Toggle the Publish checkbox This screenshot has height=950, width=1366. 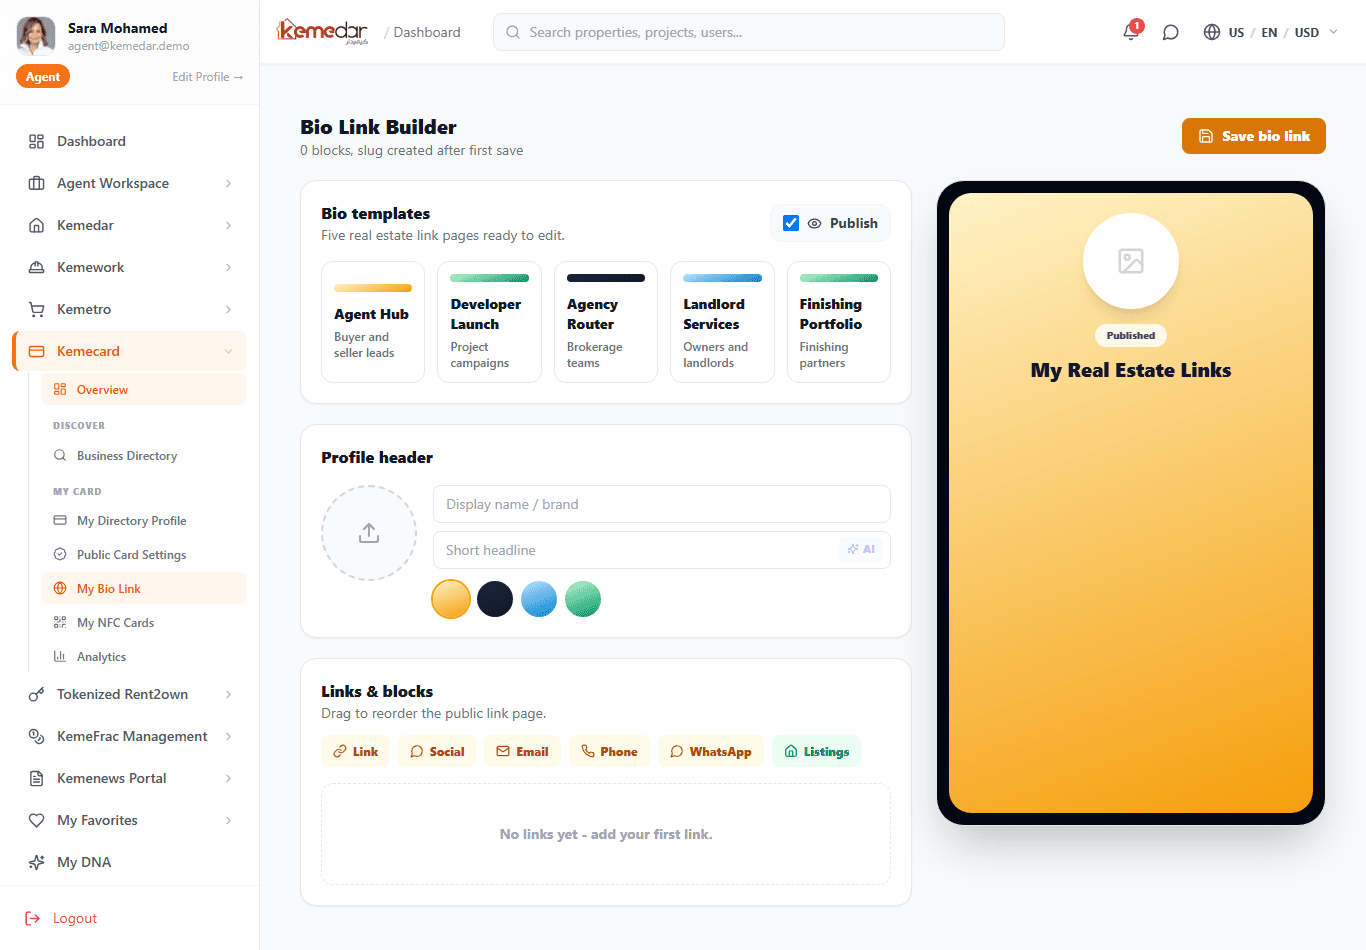(791, 223)
